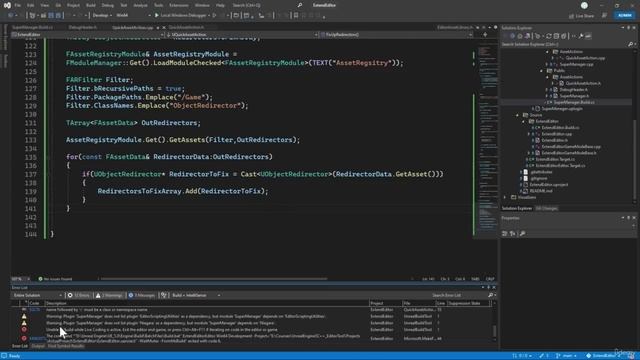Open the File menu

pos(18,5)
